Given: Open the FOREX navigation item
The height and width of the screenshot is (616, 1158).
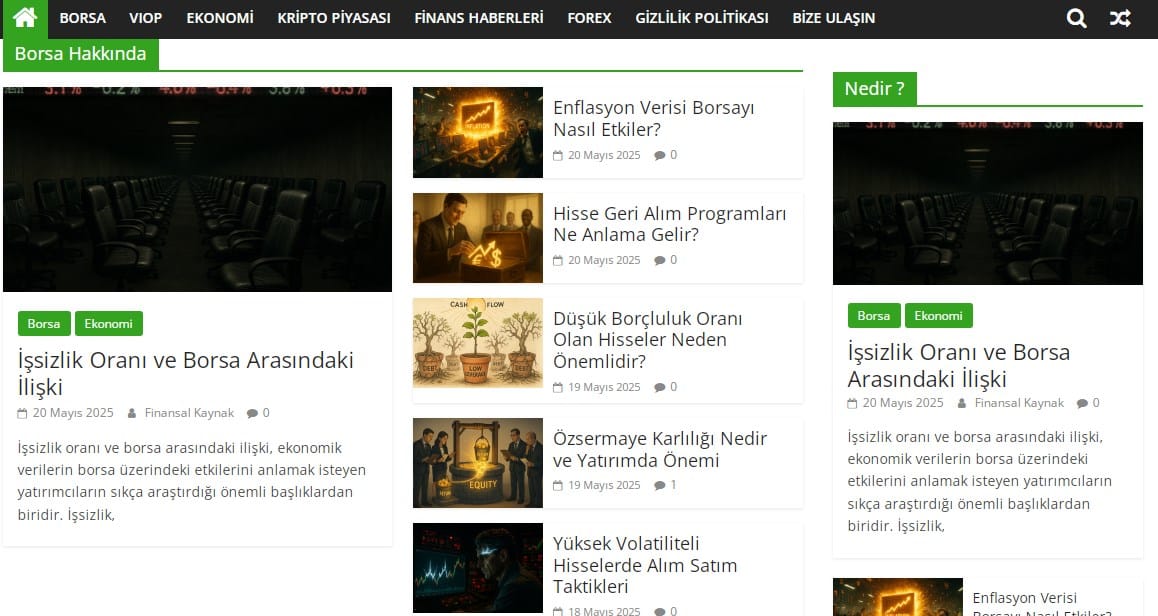Looking at the screenshot, I should tap(589, 18).
